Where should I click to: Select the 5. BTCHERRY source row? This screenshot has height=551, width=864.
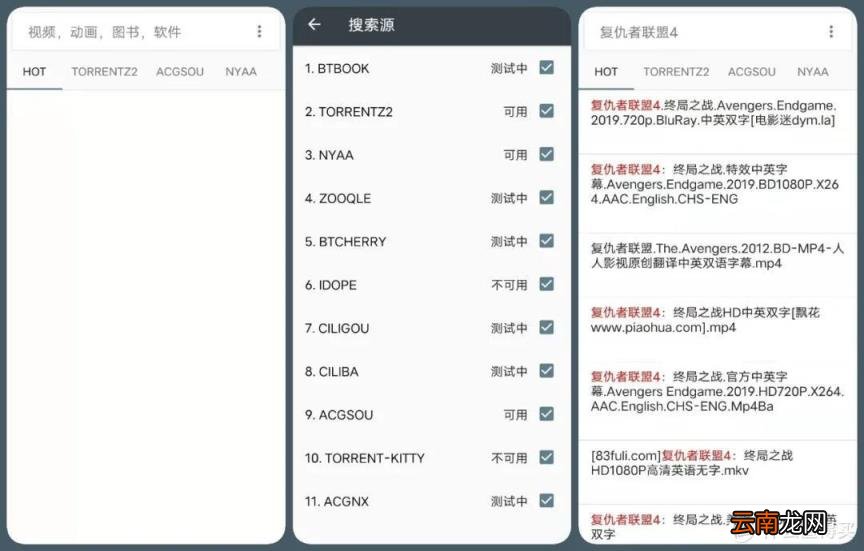coord(431,241)
